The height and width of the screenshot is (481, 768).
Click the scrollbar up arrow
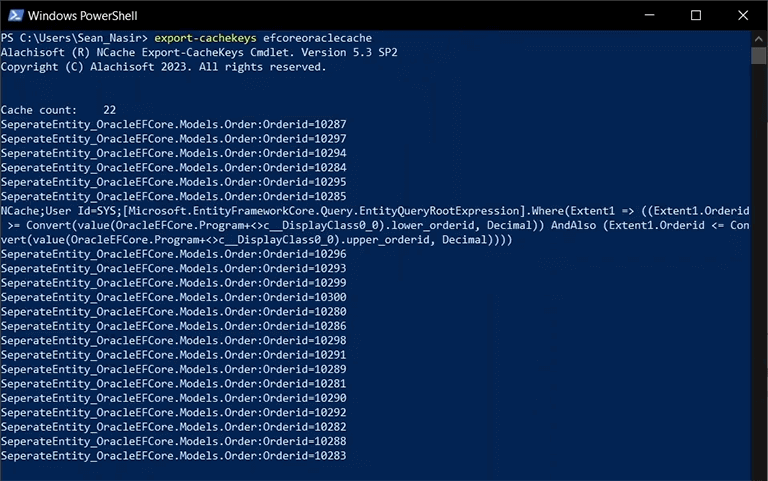[x=758, y=39]
